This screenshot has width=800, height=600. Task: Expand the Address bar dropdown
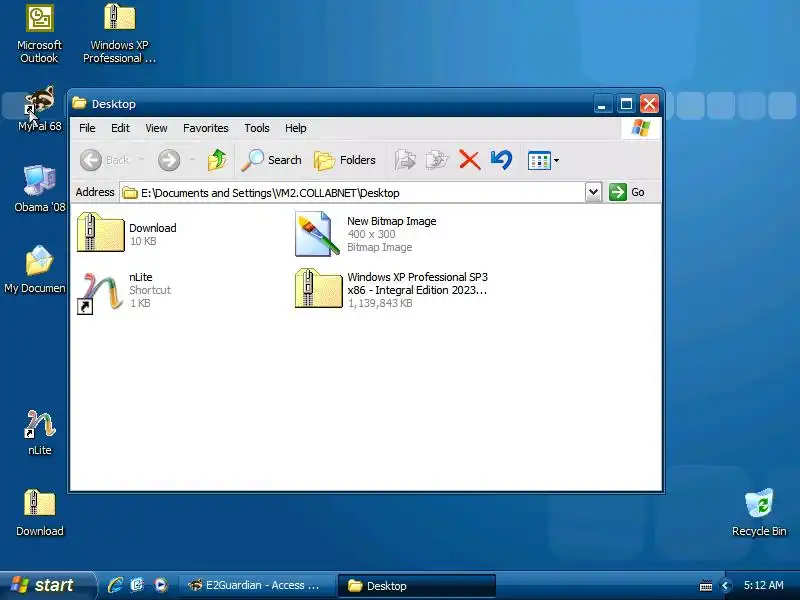(x=593, y=192)
